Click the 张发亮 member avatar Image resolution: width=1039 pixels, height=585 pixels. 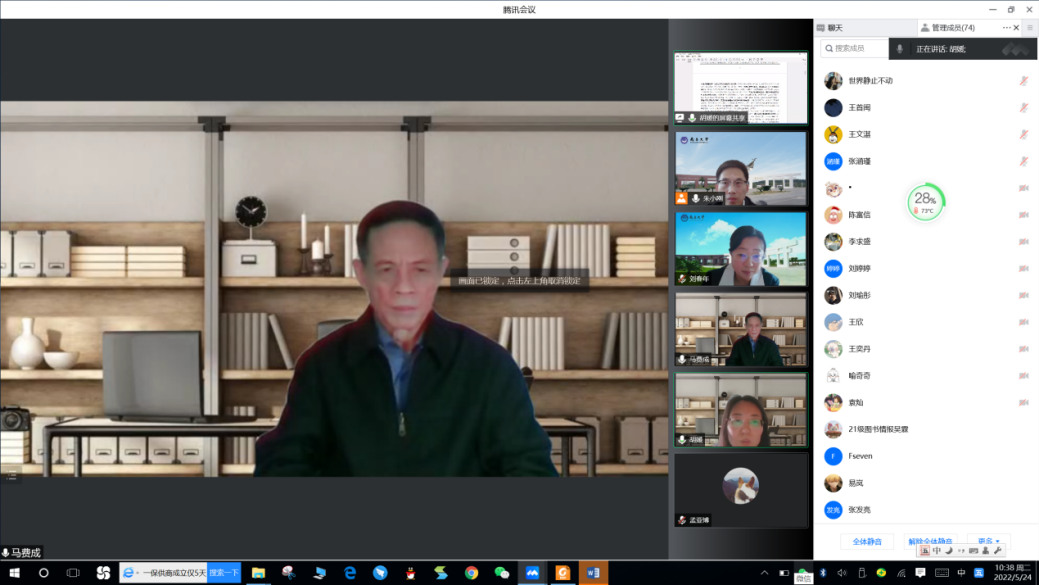tap(833, 510)
